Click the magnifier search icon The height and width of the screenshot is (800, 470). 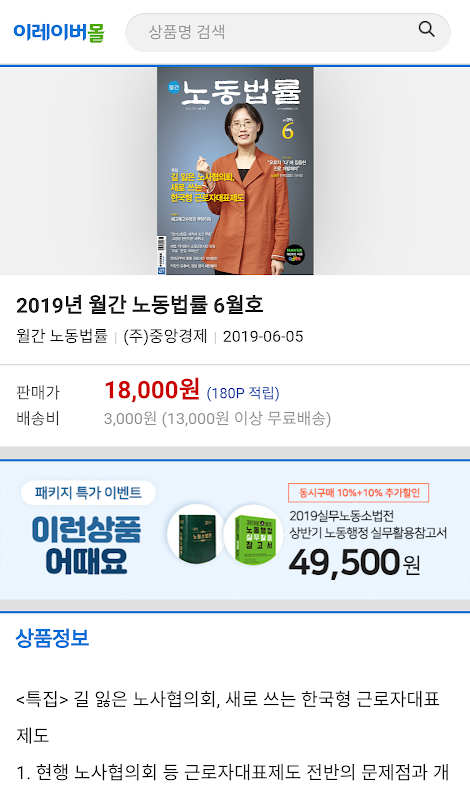[427, 30]
